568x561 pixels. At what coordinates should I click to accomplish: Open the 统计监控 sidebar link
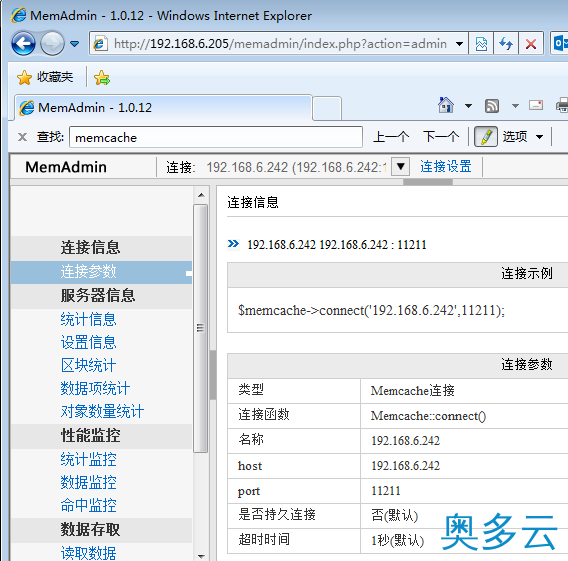(88, 459)
